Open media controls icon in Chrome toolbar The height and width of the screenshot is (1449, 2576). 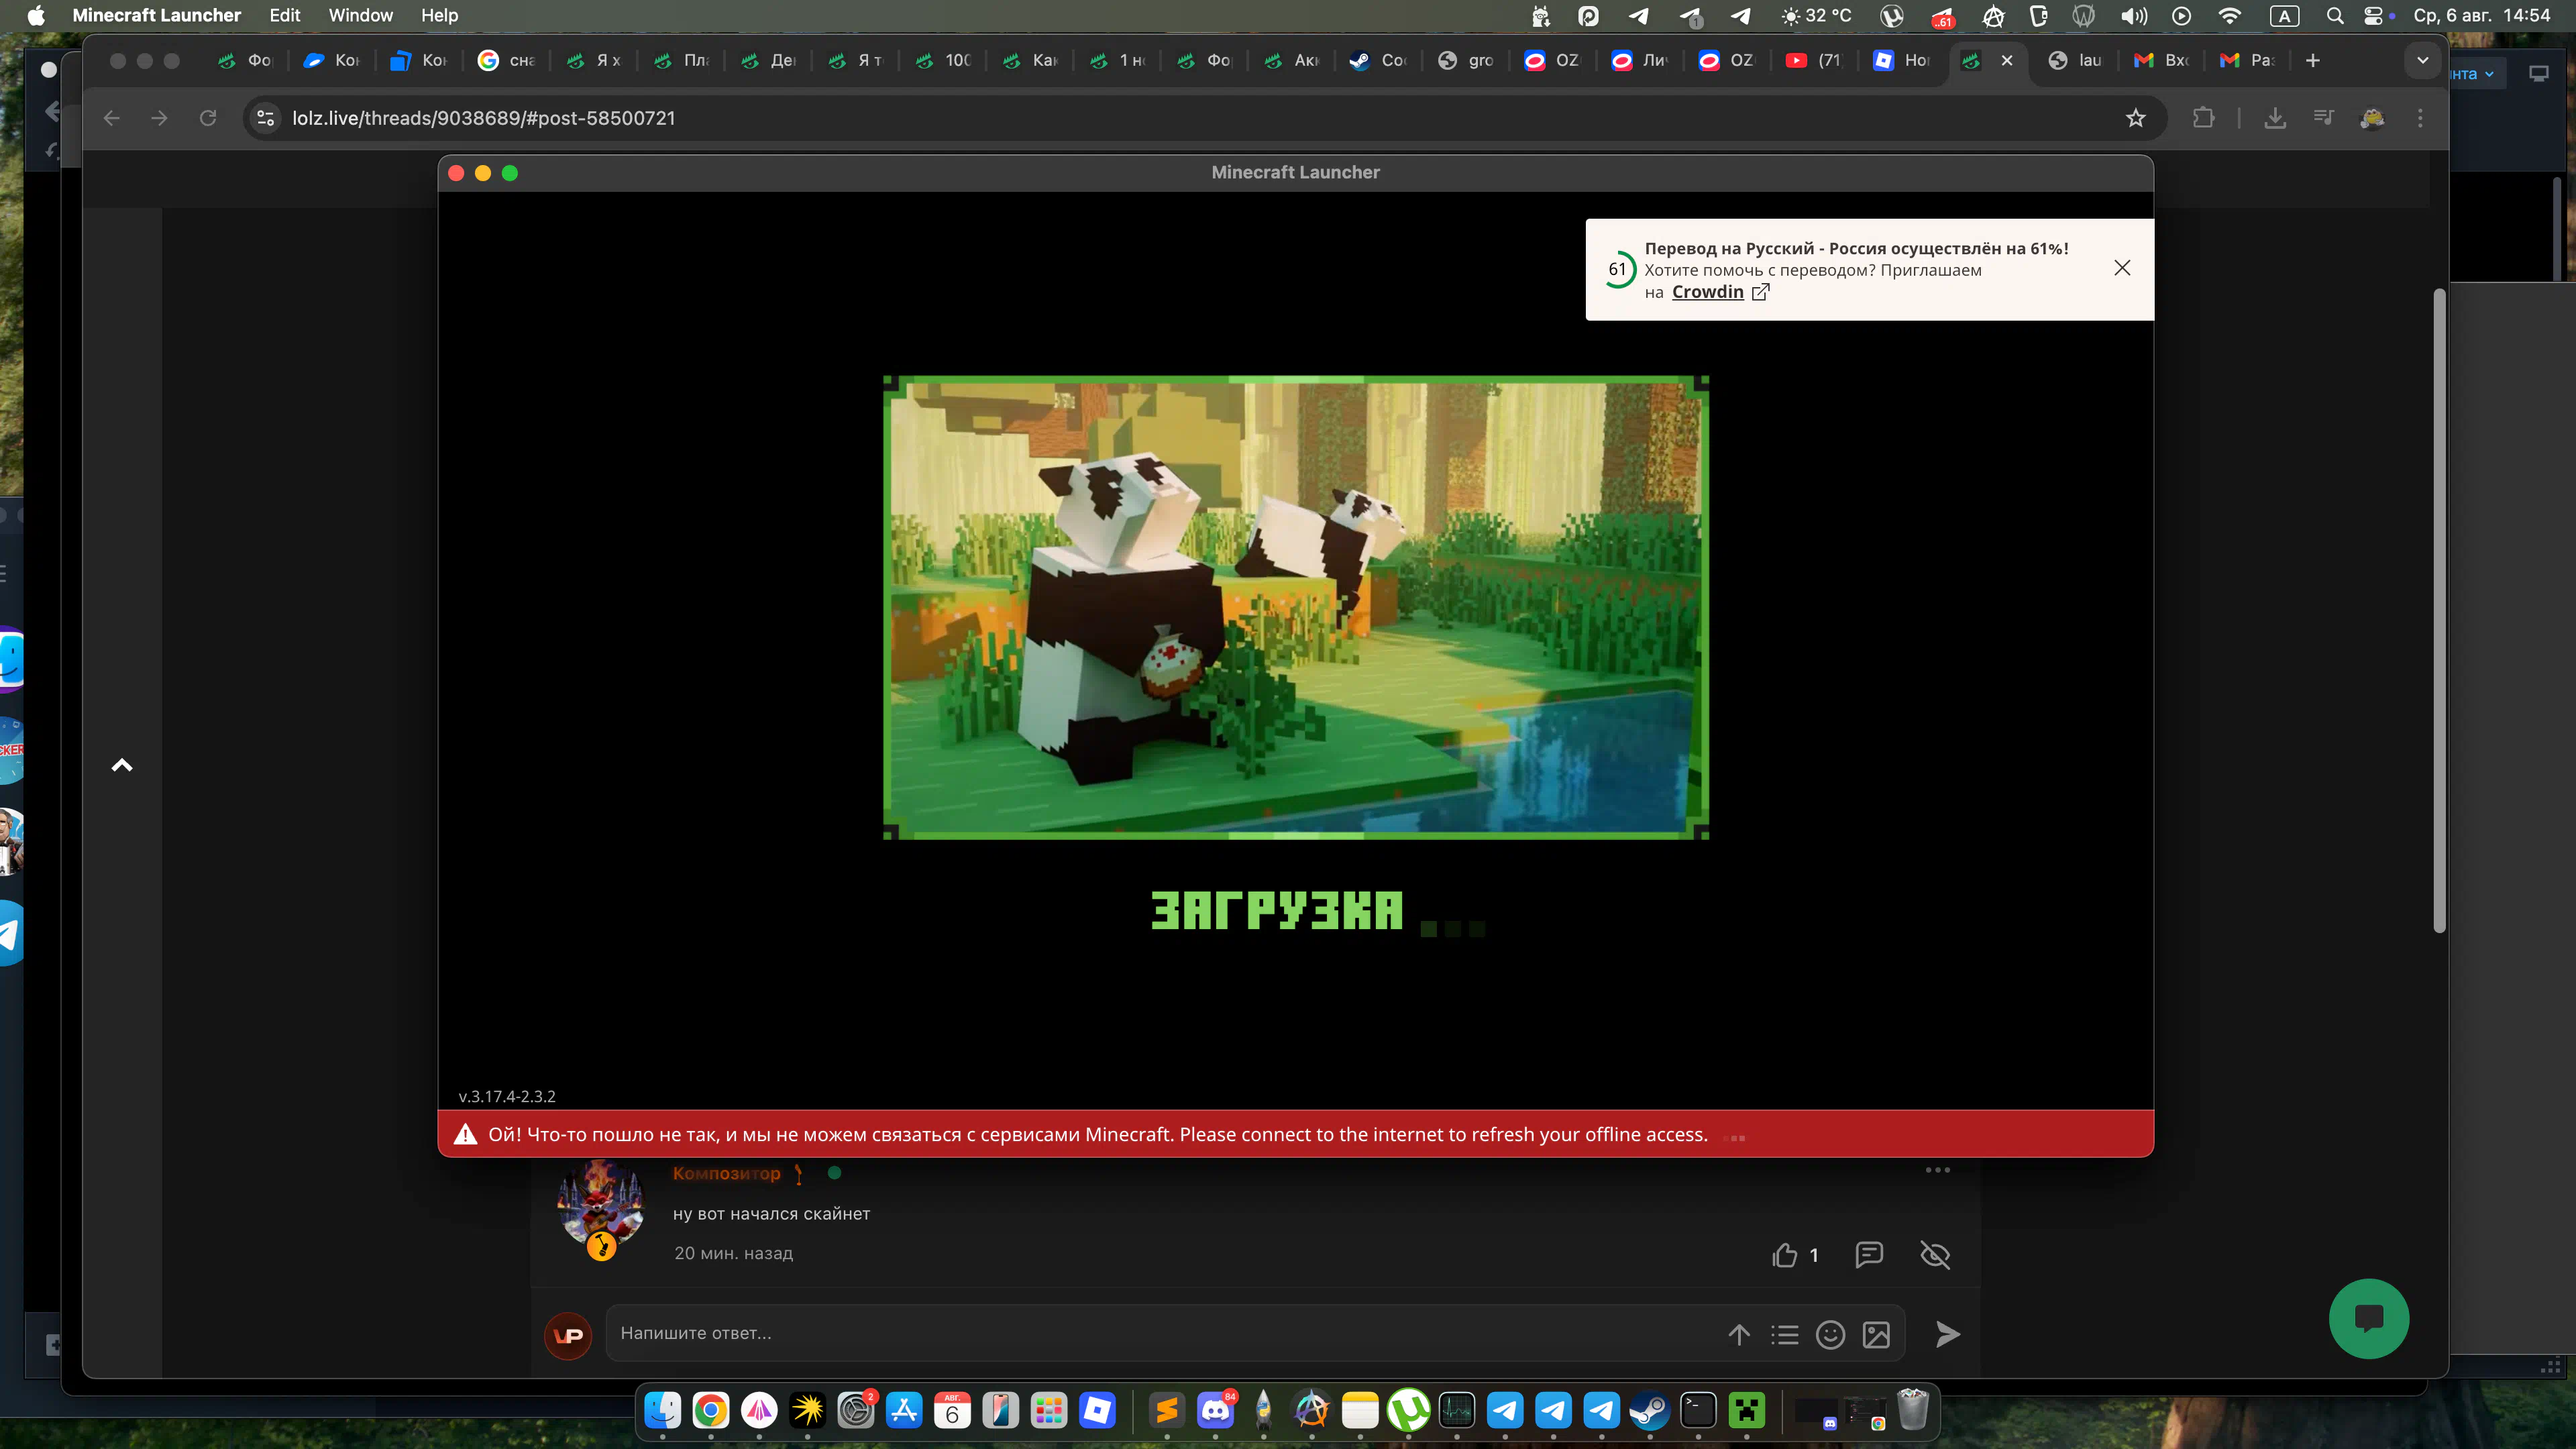2323,118
